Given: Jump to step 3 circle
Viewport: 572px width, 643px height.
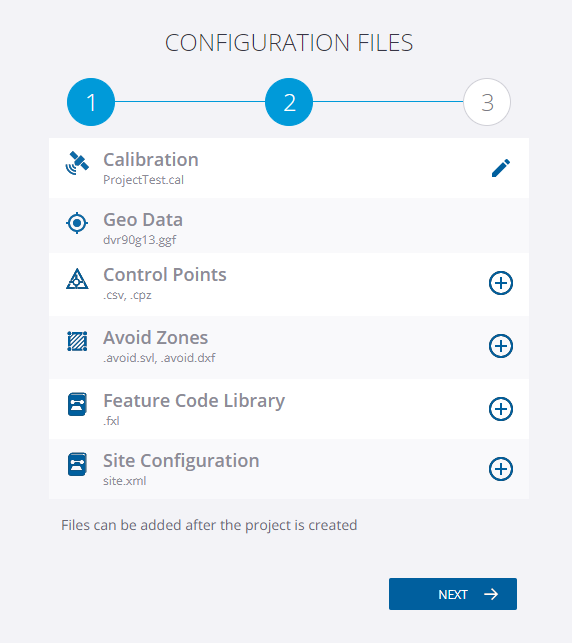Looking at the screenshot, I should (487, 102).
